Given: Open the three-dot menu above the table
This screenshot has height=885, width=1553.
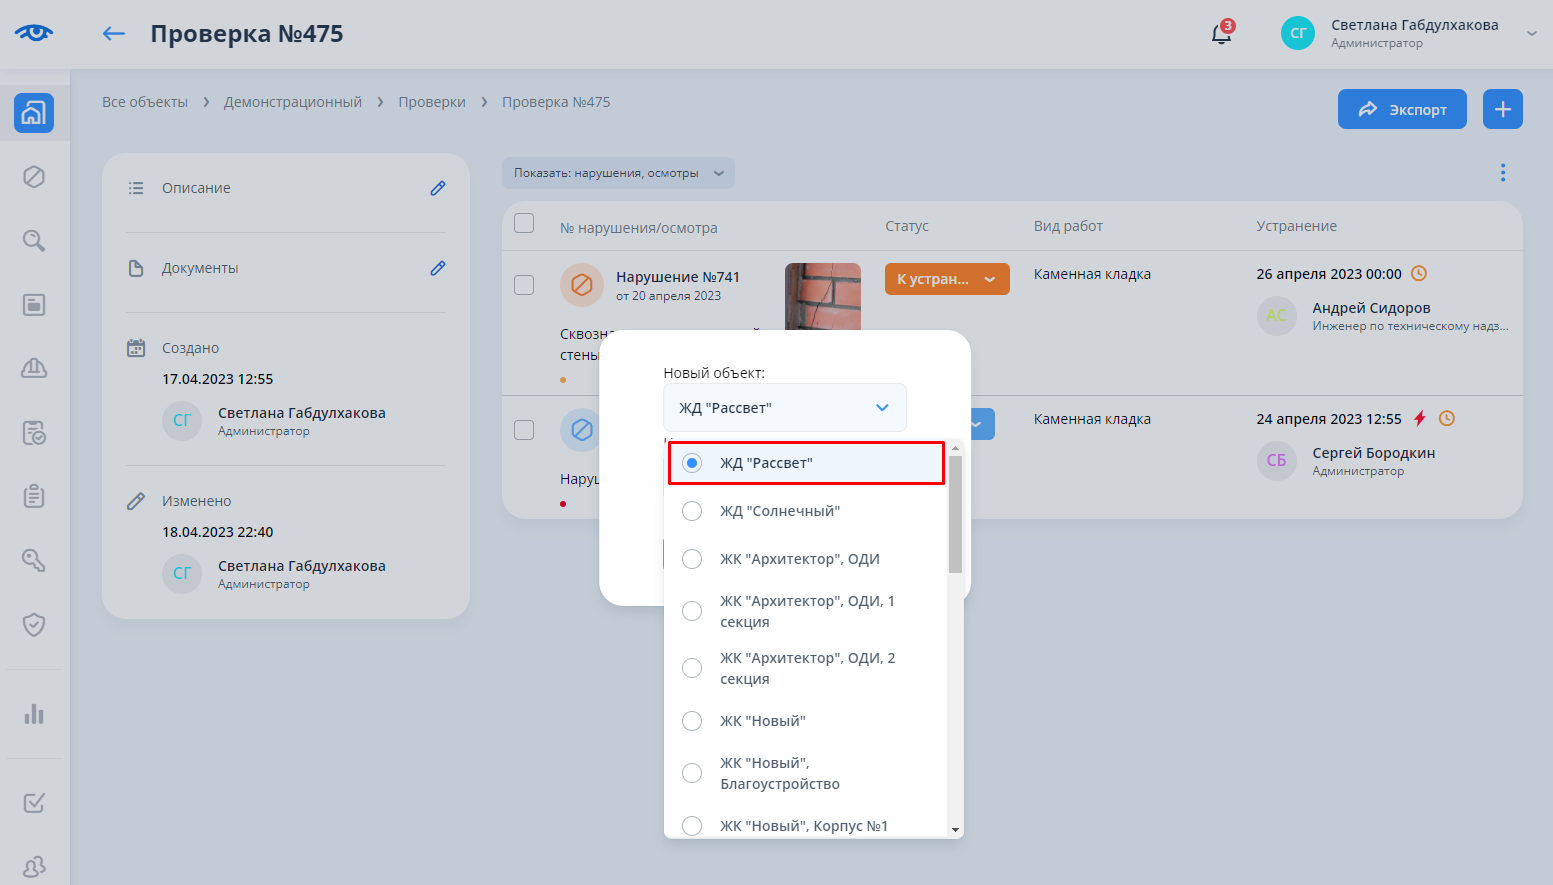Looking at the screenshot, I should click(x=1502, y=173).
